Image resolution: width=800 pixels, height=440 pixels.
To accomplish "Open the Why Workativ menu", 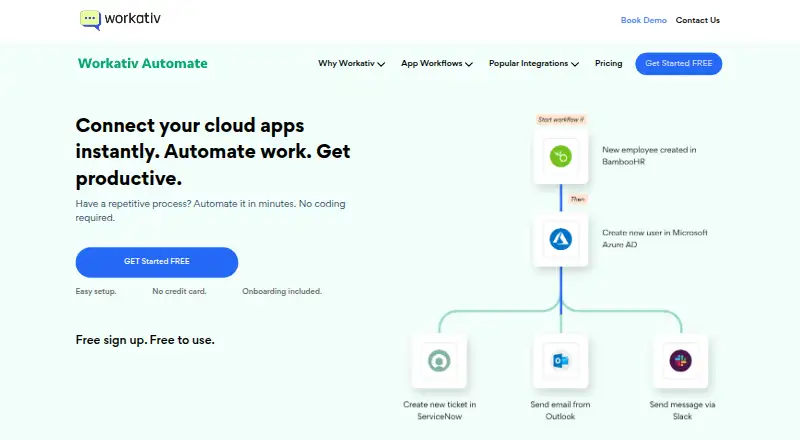I will point(351,63).
